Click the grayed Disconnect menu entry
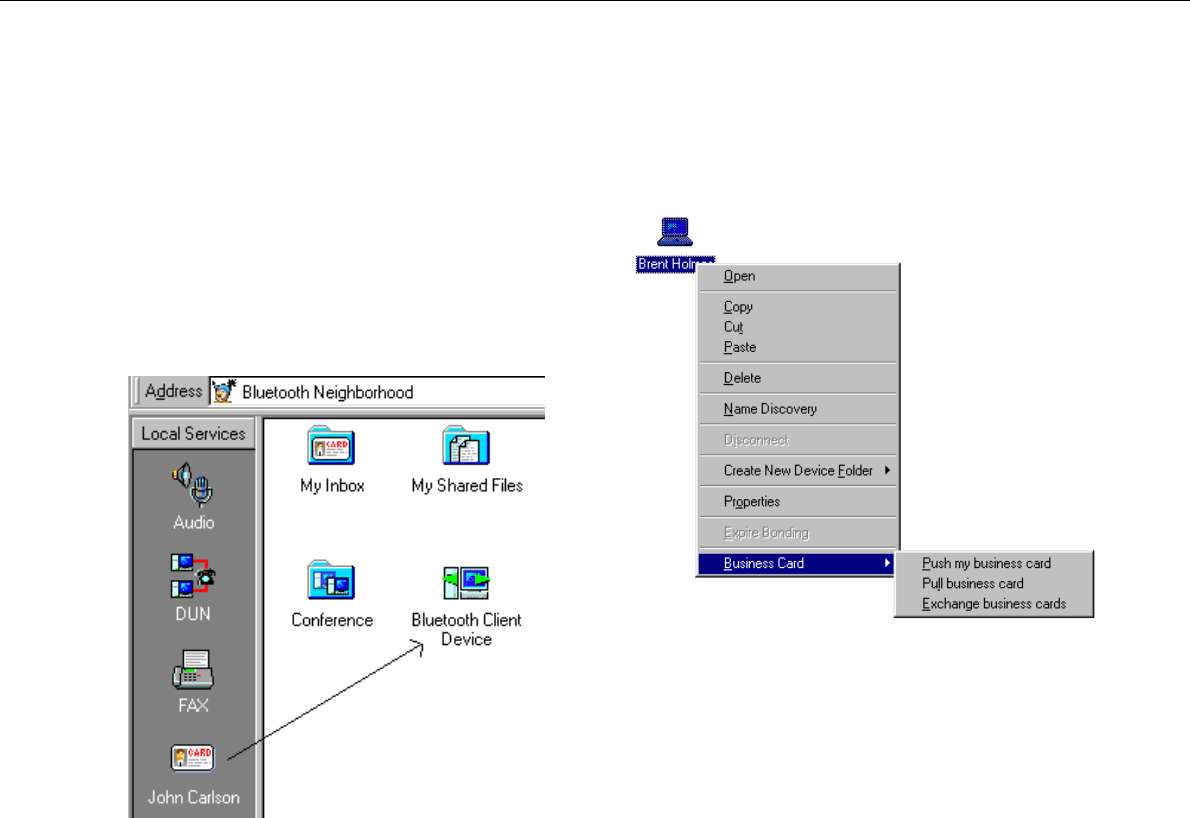This screenshot has height=818, width=1190. [798, 440]
